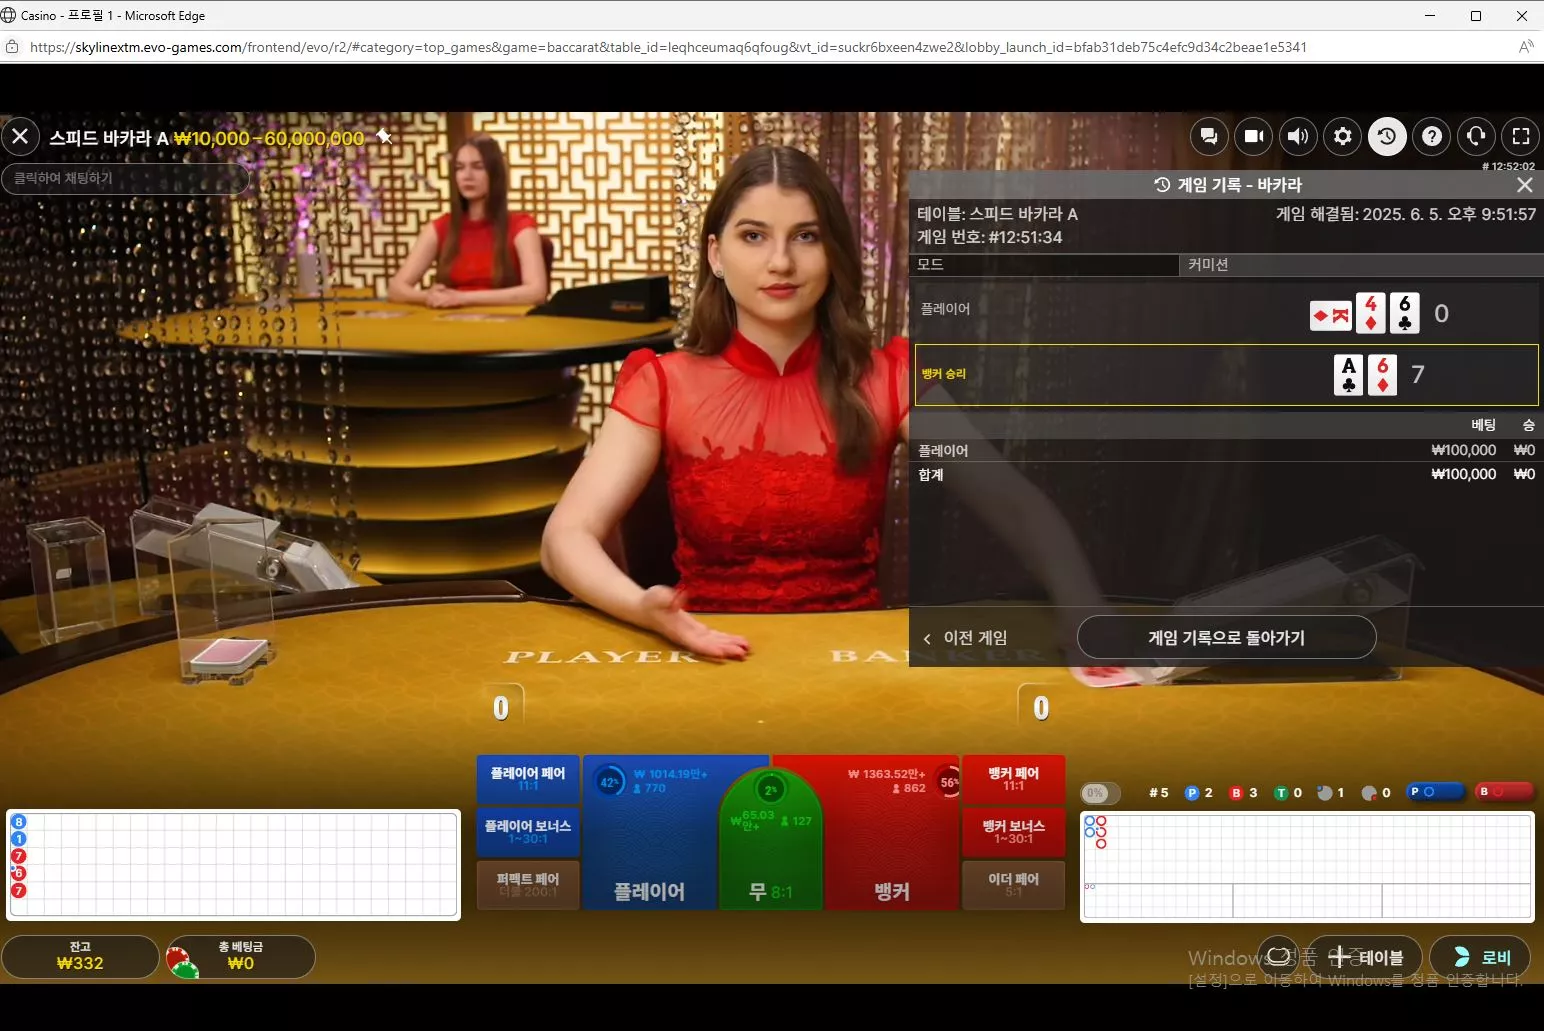Click the chip stack icon beside 총 베팅금
Screen dimensions: 1544x1031
tap(182, 962)
